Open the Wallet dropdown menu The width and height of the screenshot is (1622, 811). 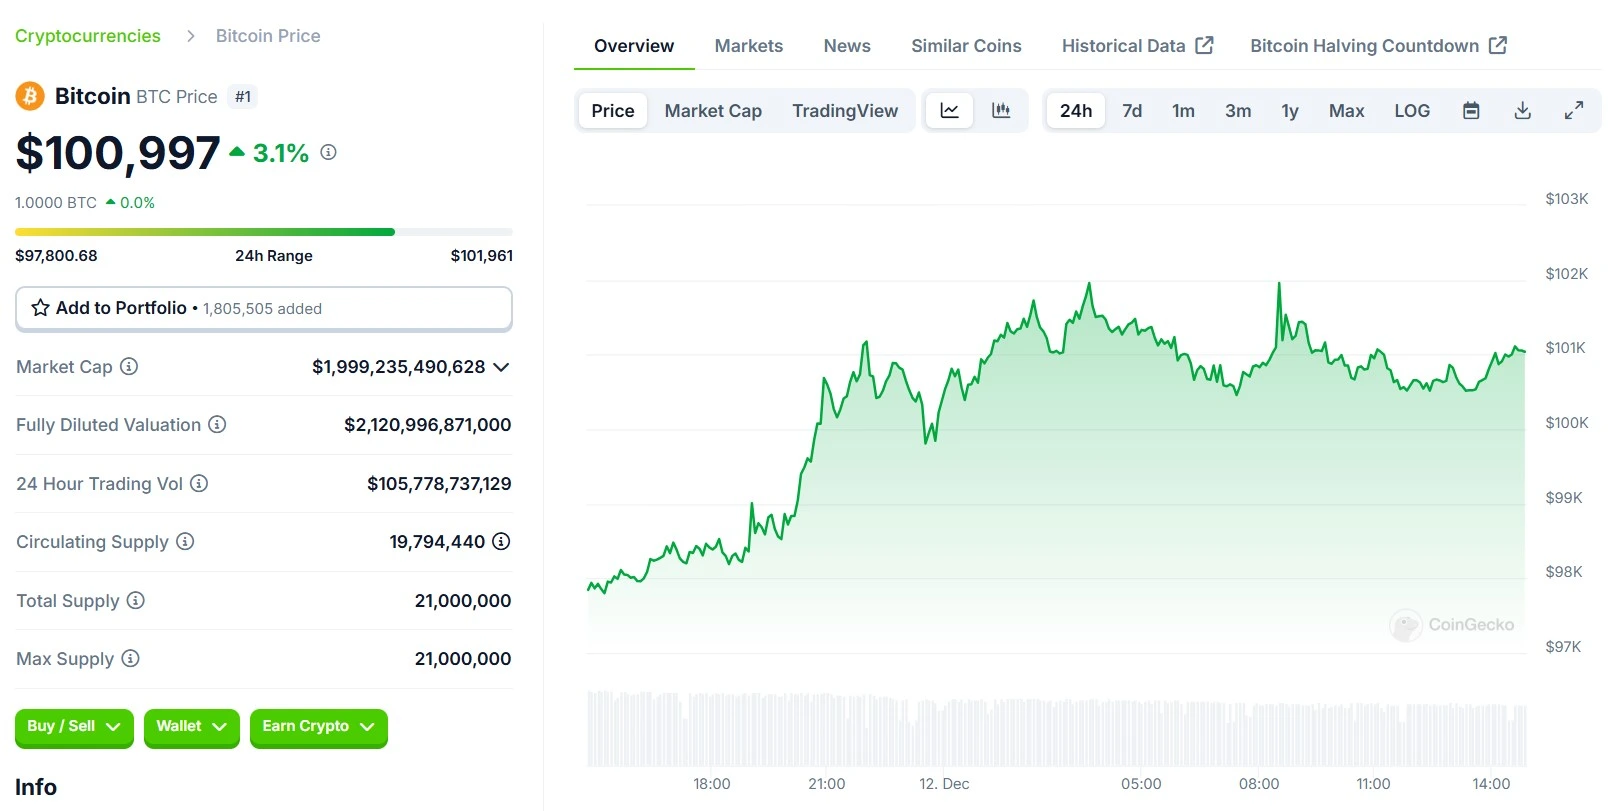191,727
